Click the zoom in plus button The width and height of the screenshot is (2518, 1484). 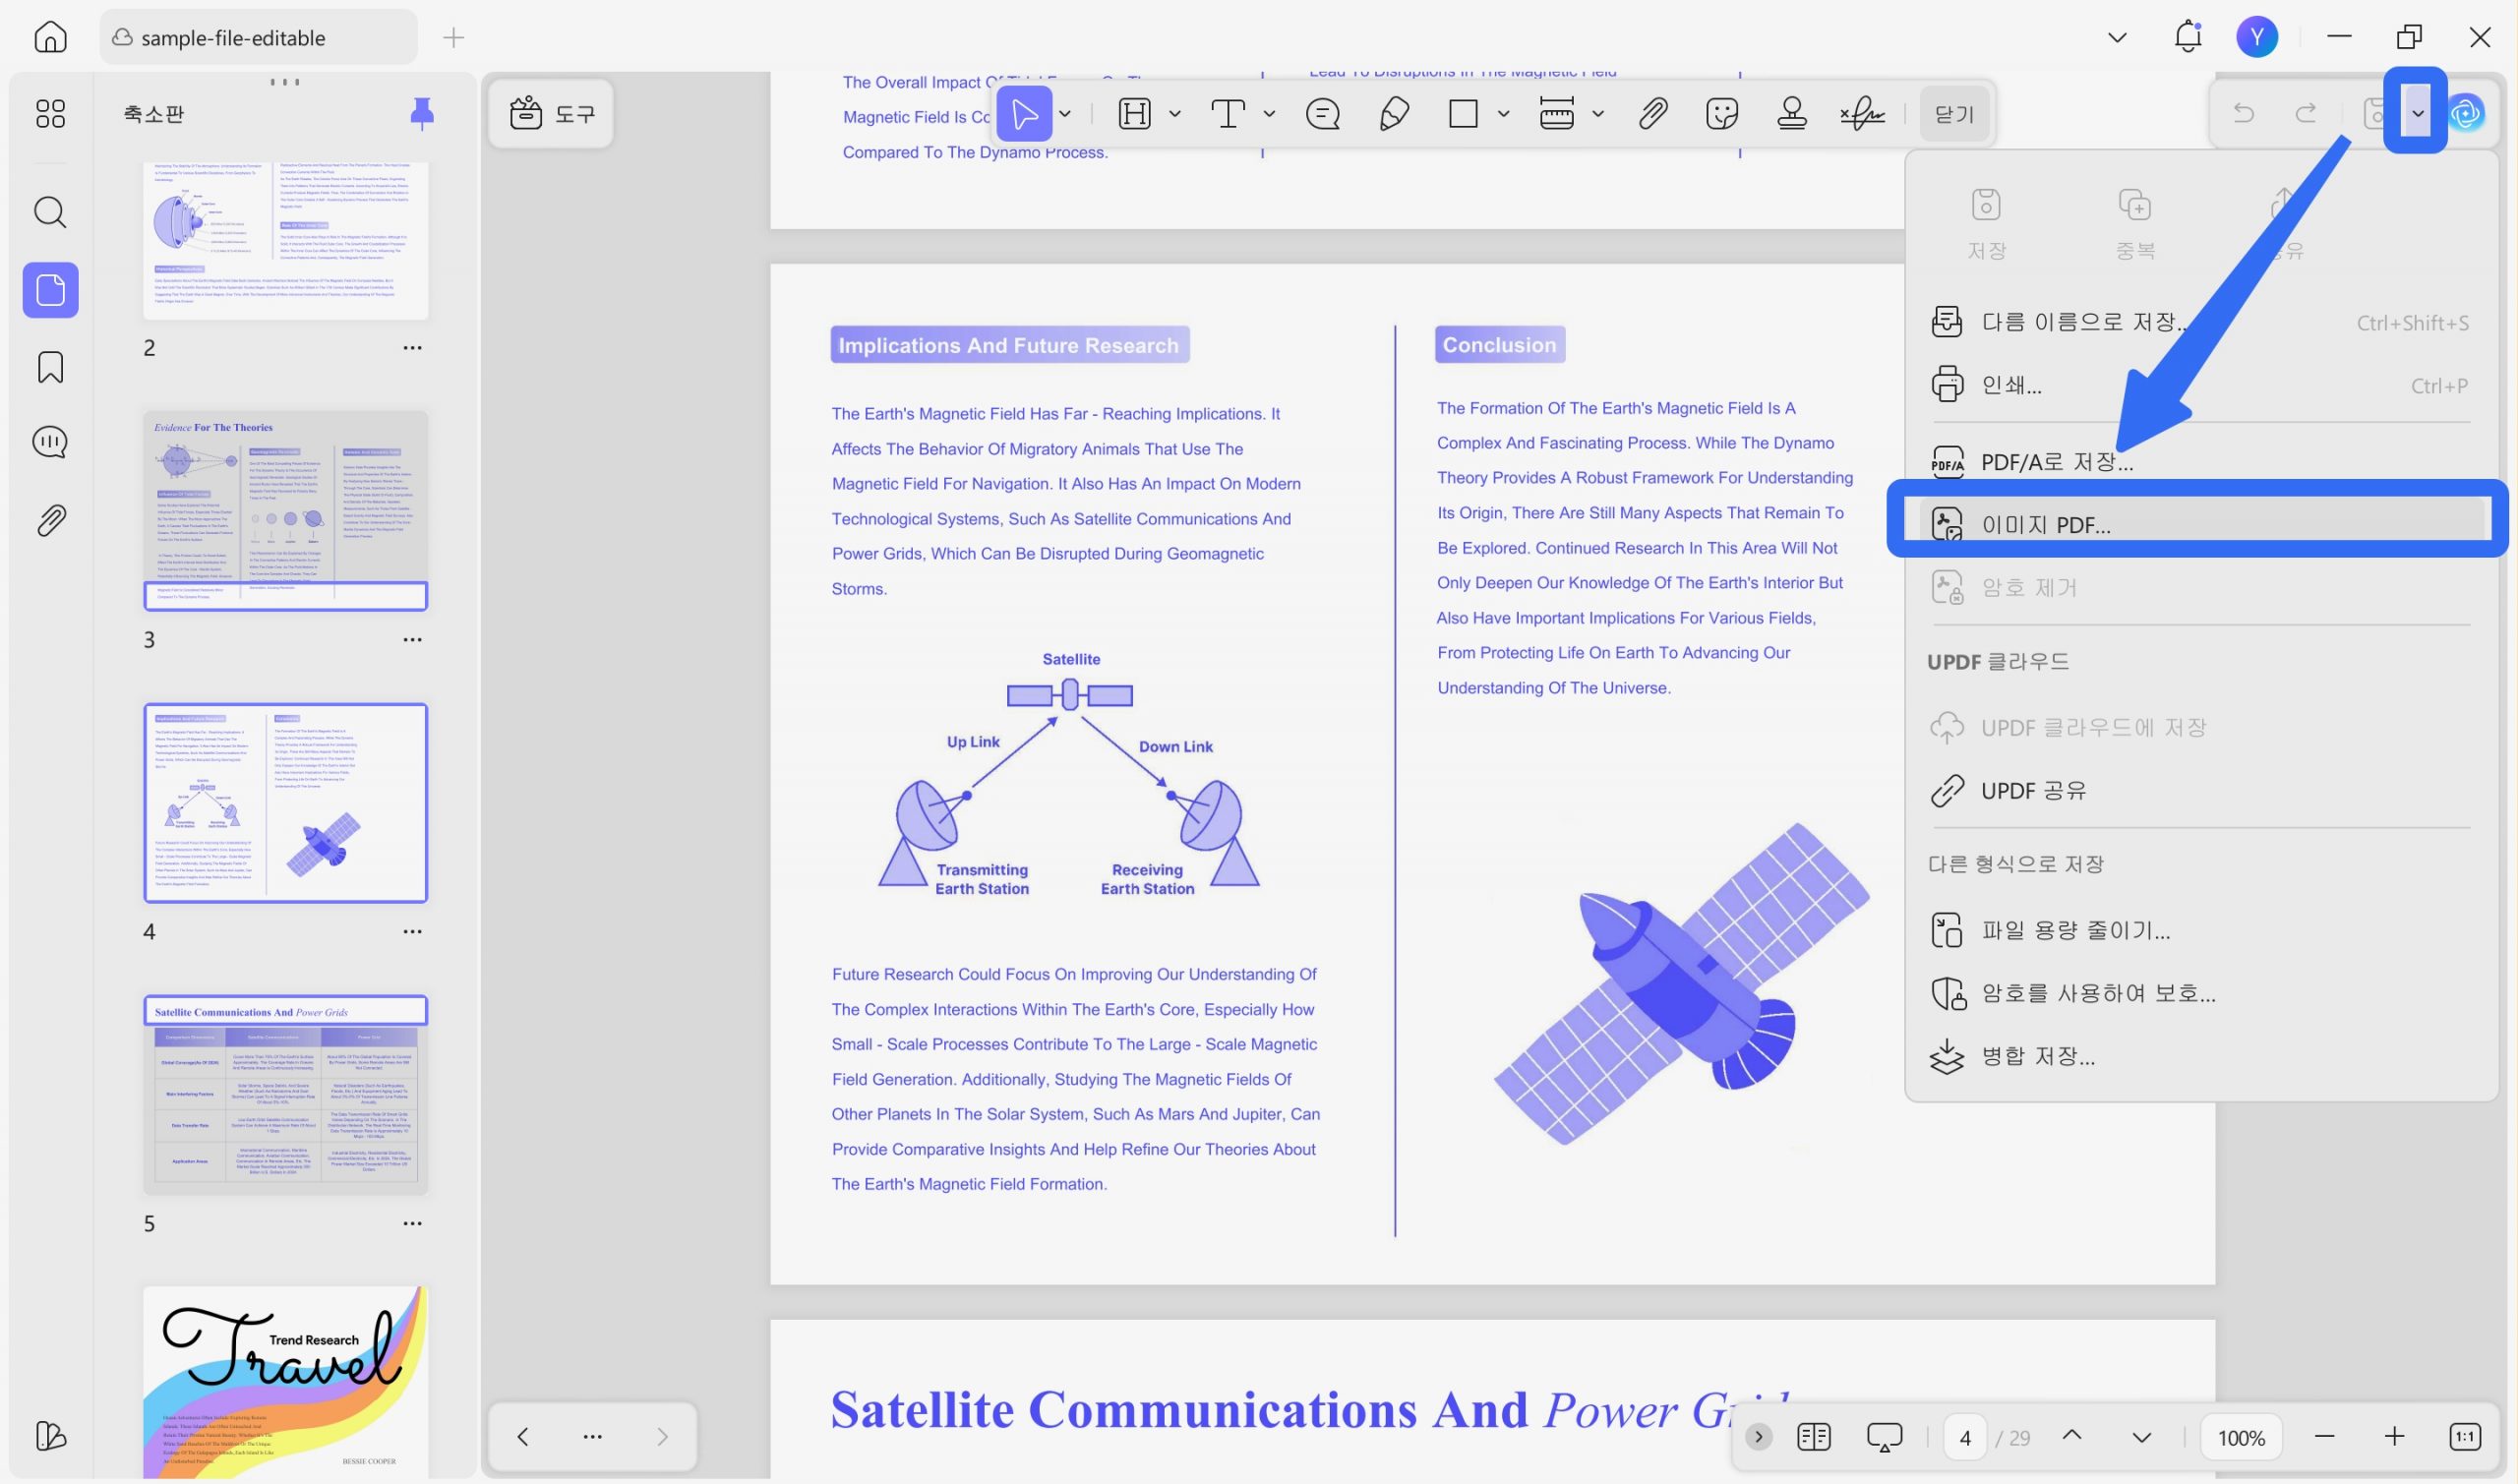[2393, 1437]
